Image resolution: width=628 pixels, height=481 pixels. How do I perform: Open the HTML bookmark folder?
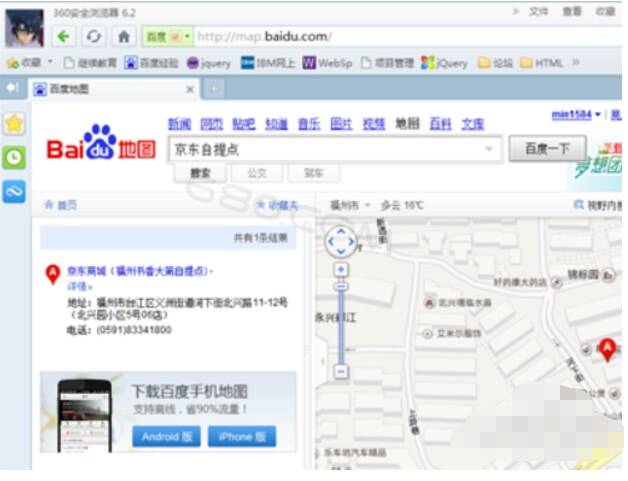pos(541,63)
